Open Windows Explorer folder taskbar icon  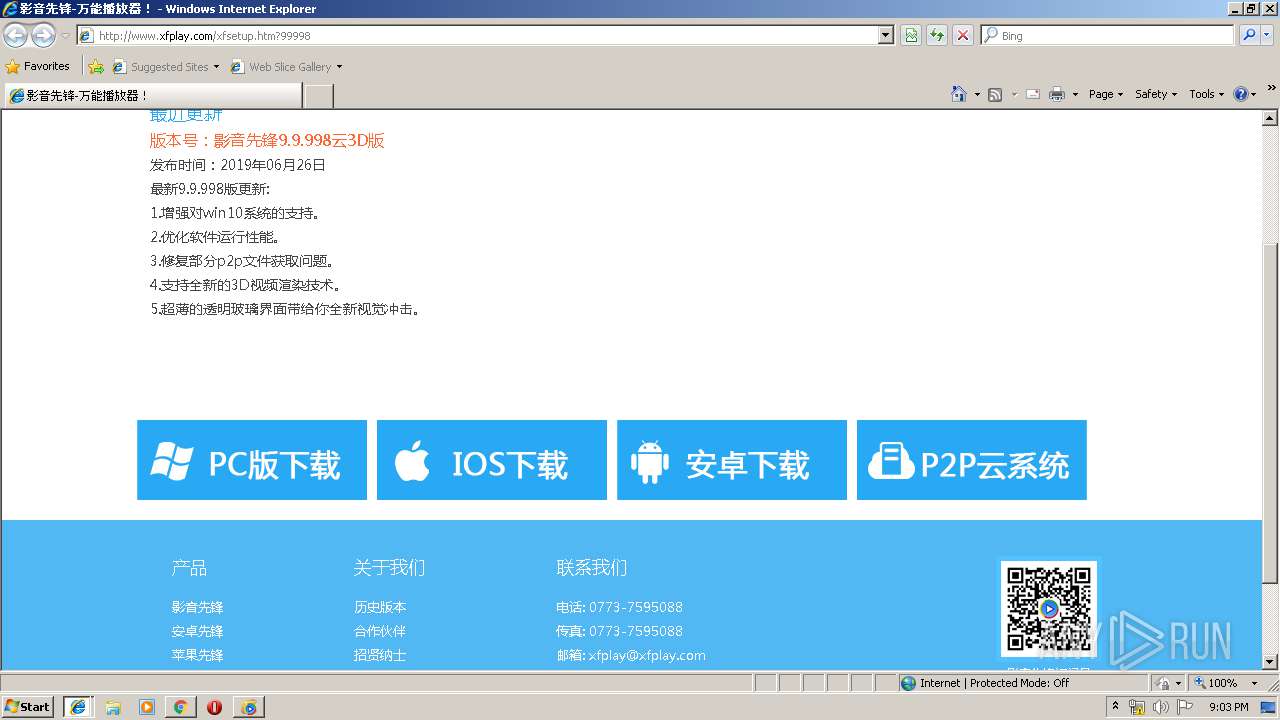[113, 707]
